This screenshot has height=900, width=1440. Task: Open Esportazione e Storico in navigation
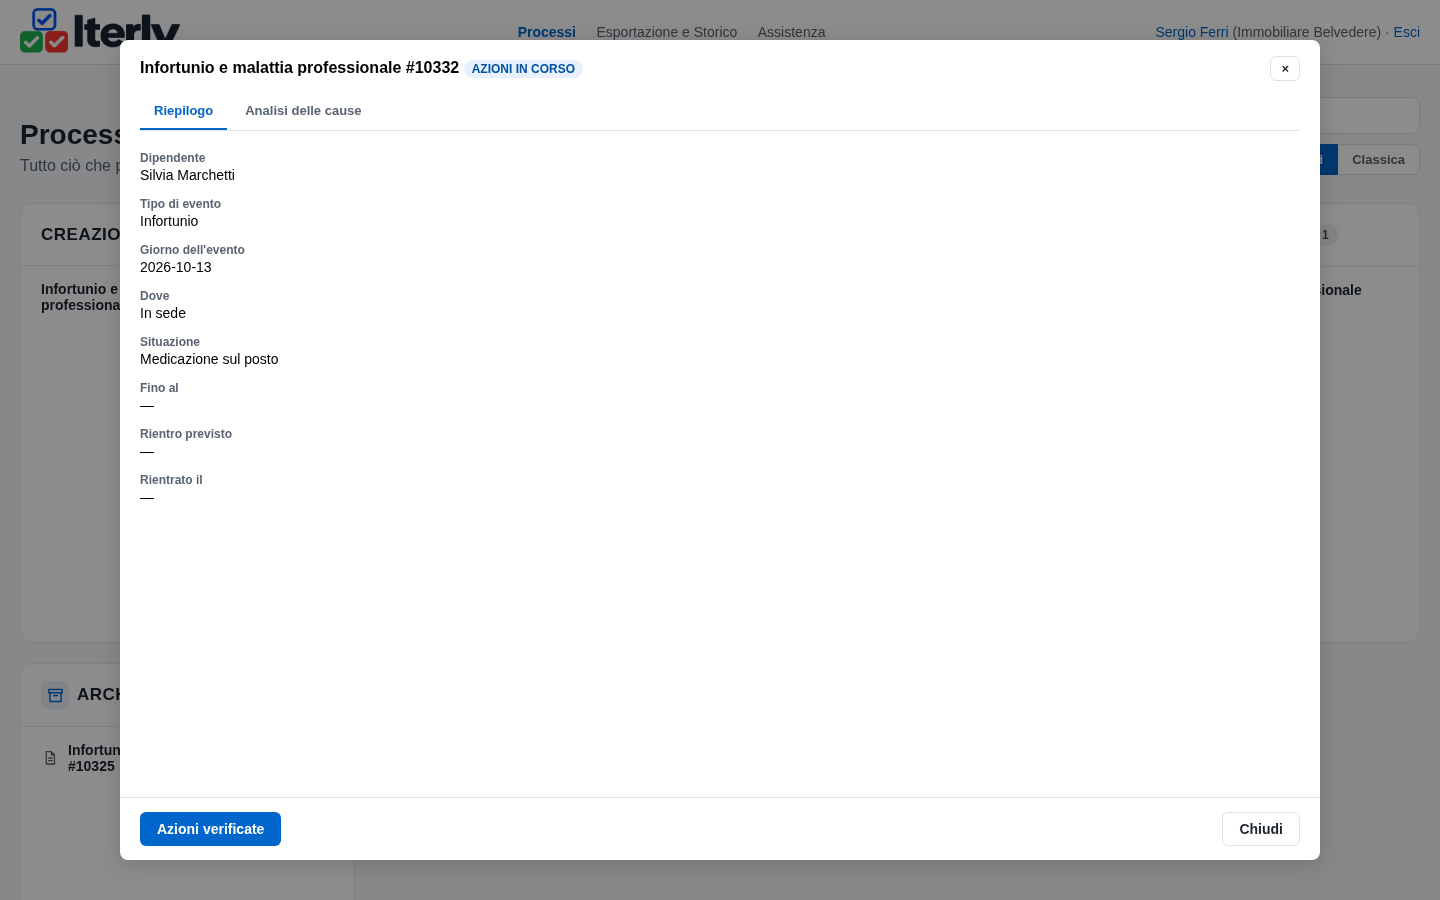667,32
